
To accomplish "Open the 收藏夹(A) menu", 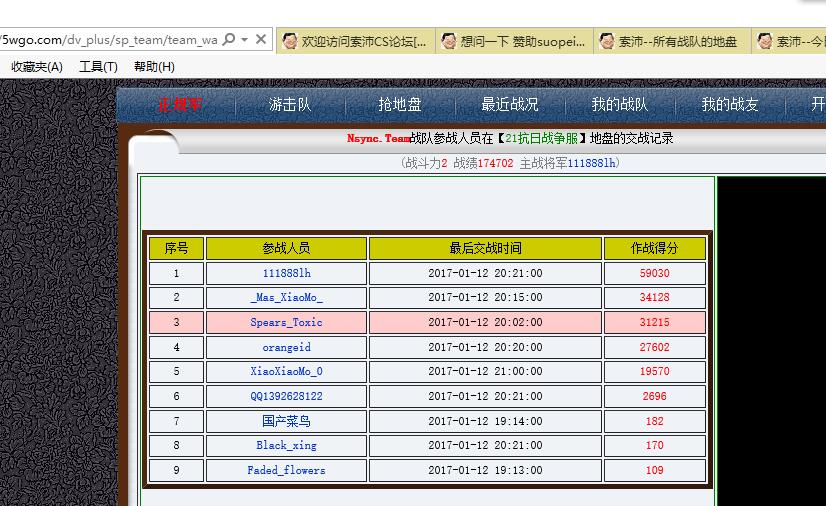I will coord(36,67).
